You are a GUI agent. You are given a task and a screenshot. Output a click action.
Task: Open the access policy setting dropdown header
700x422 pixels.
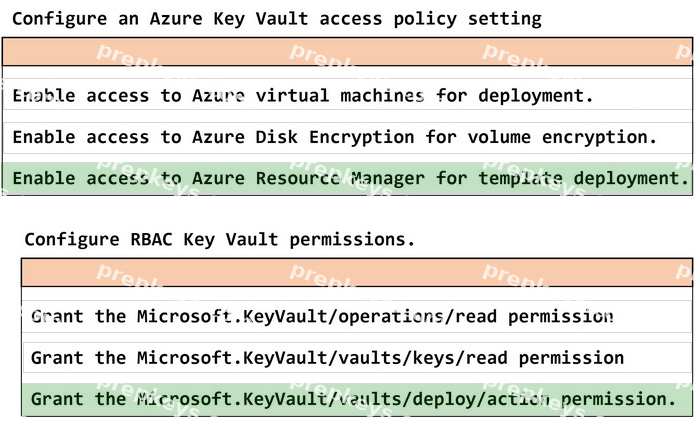tap(347, 52)
